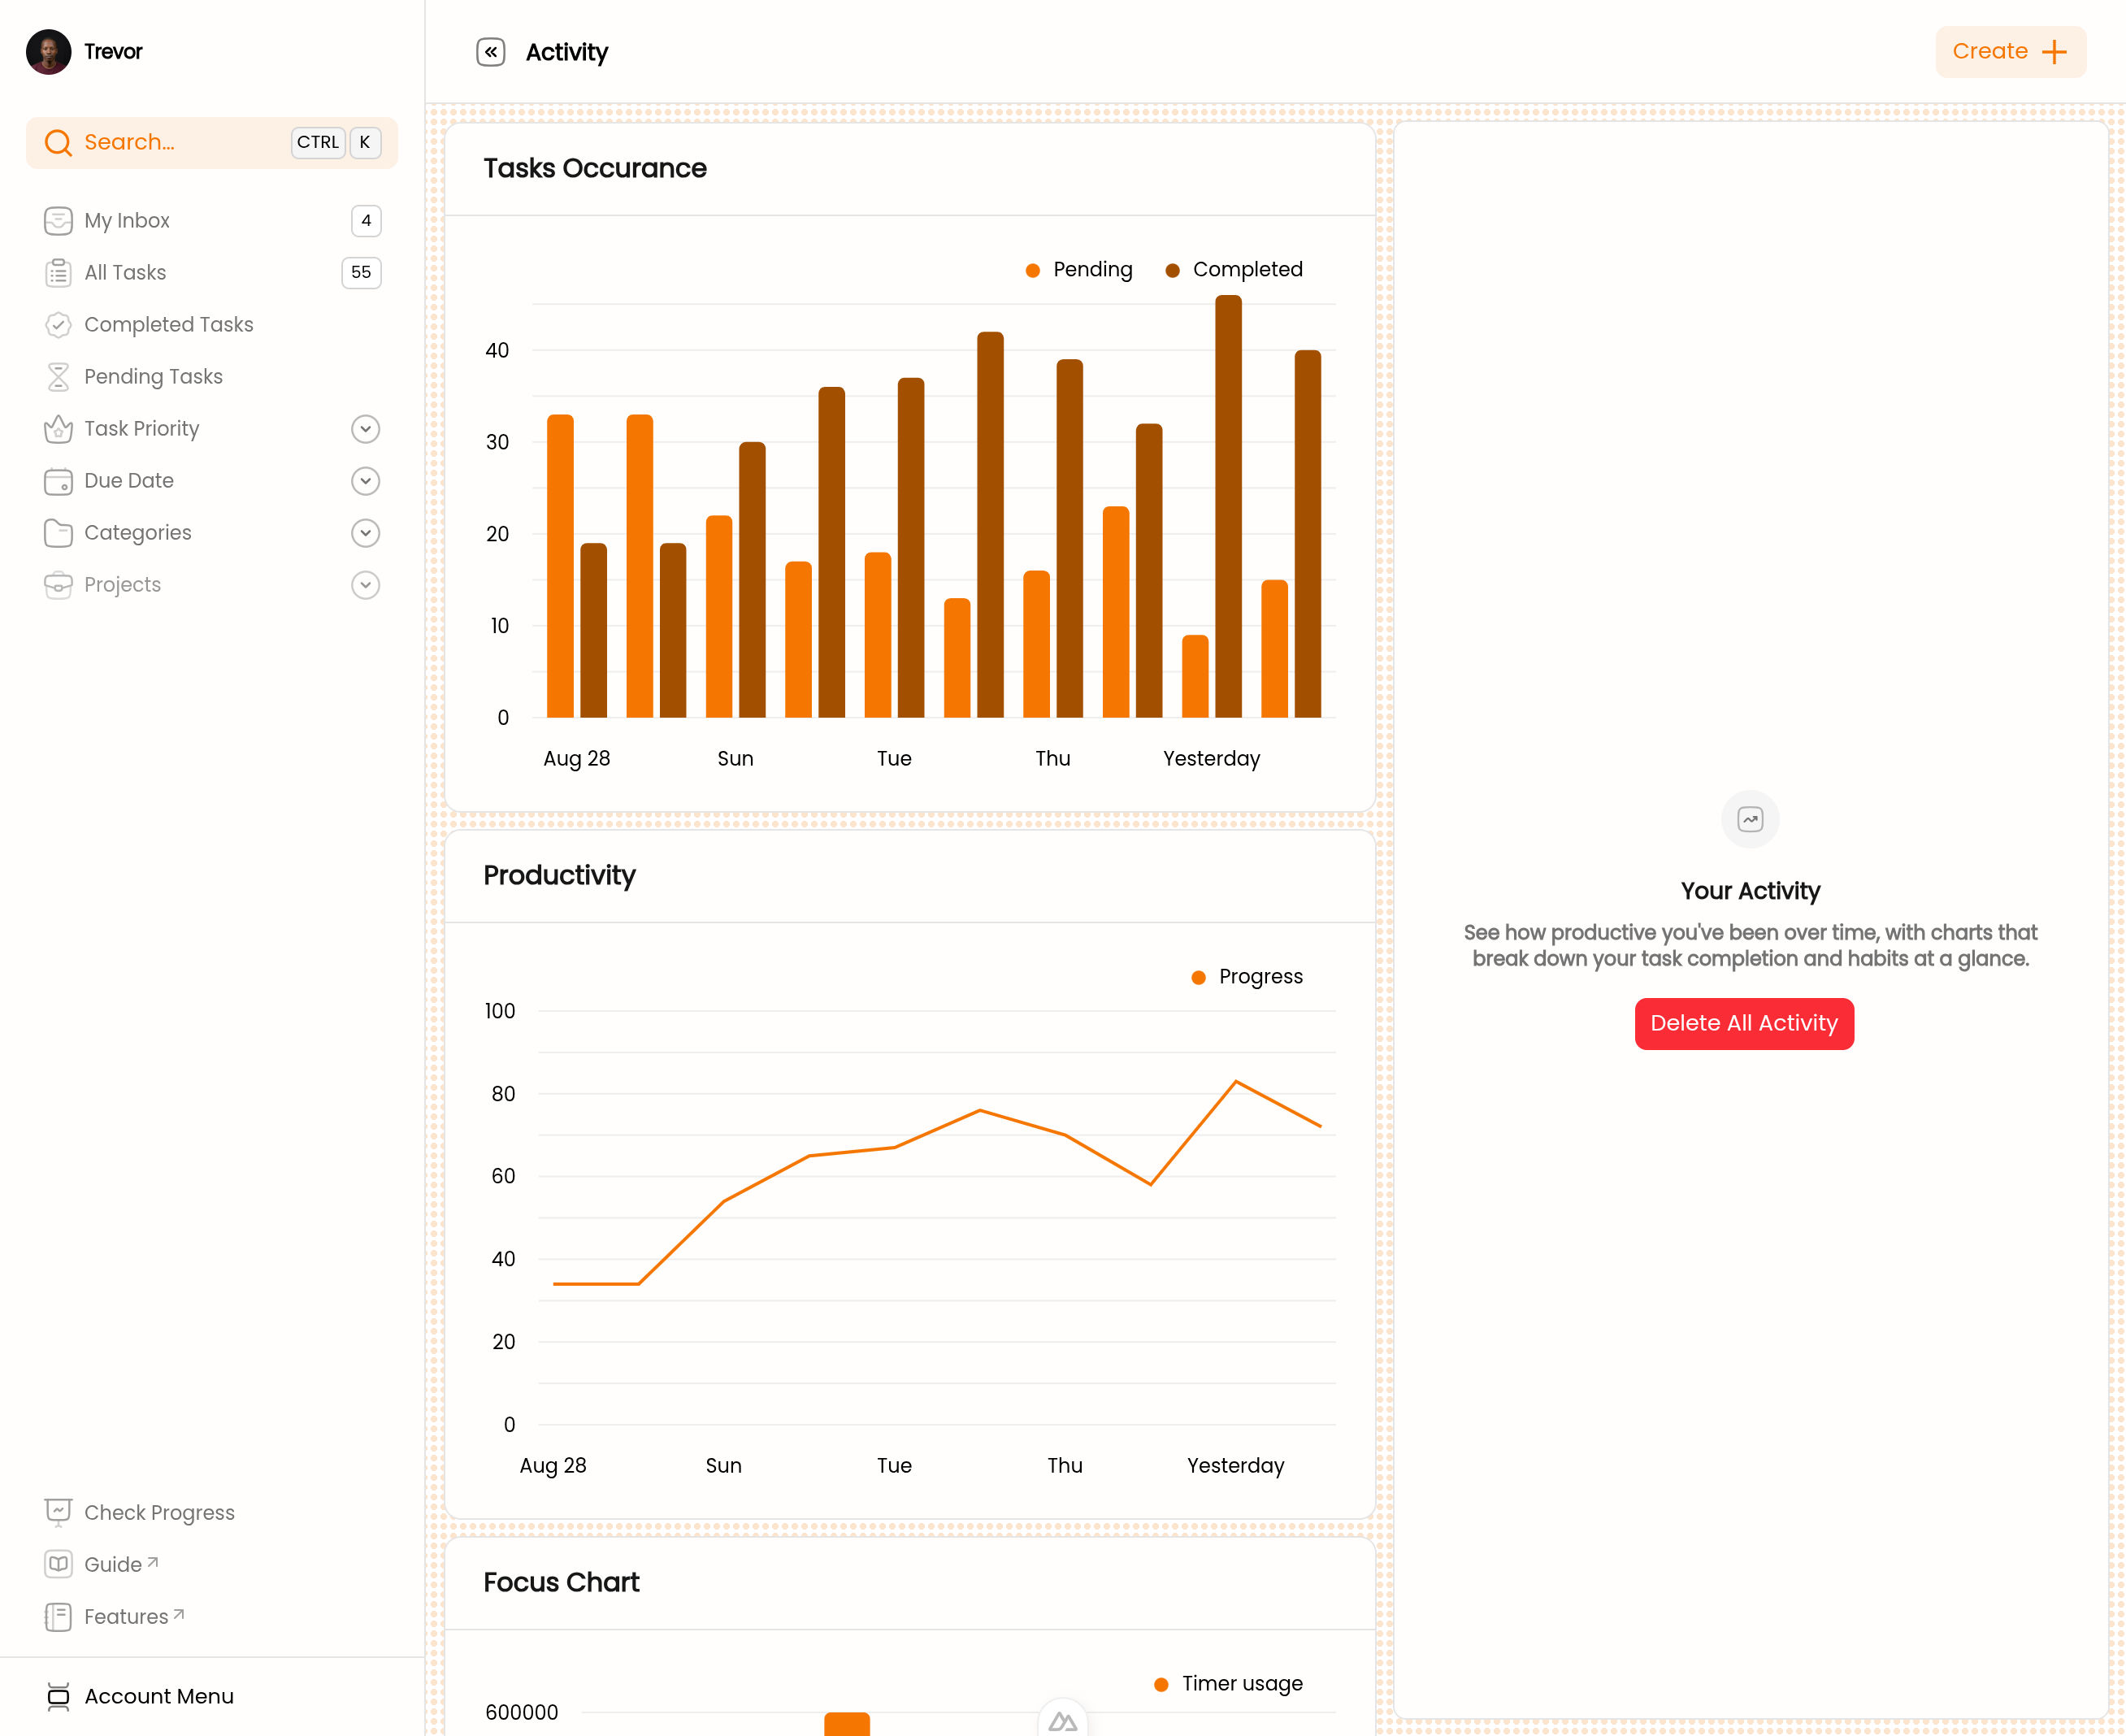Click the Pending Tasks hourglass icon
Viewport: 2126px width, 1736px height.
click(58, 377)
